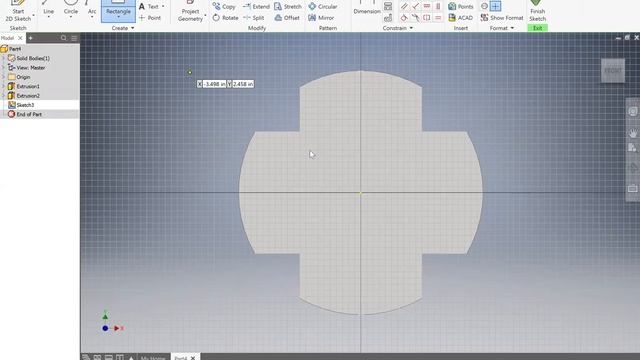Insert Points from the Insert panel
Viewport: 640px width, 360px height.
pyautogui.click(x=460, y=7)
